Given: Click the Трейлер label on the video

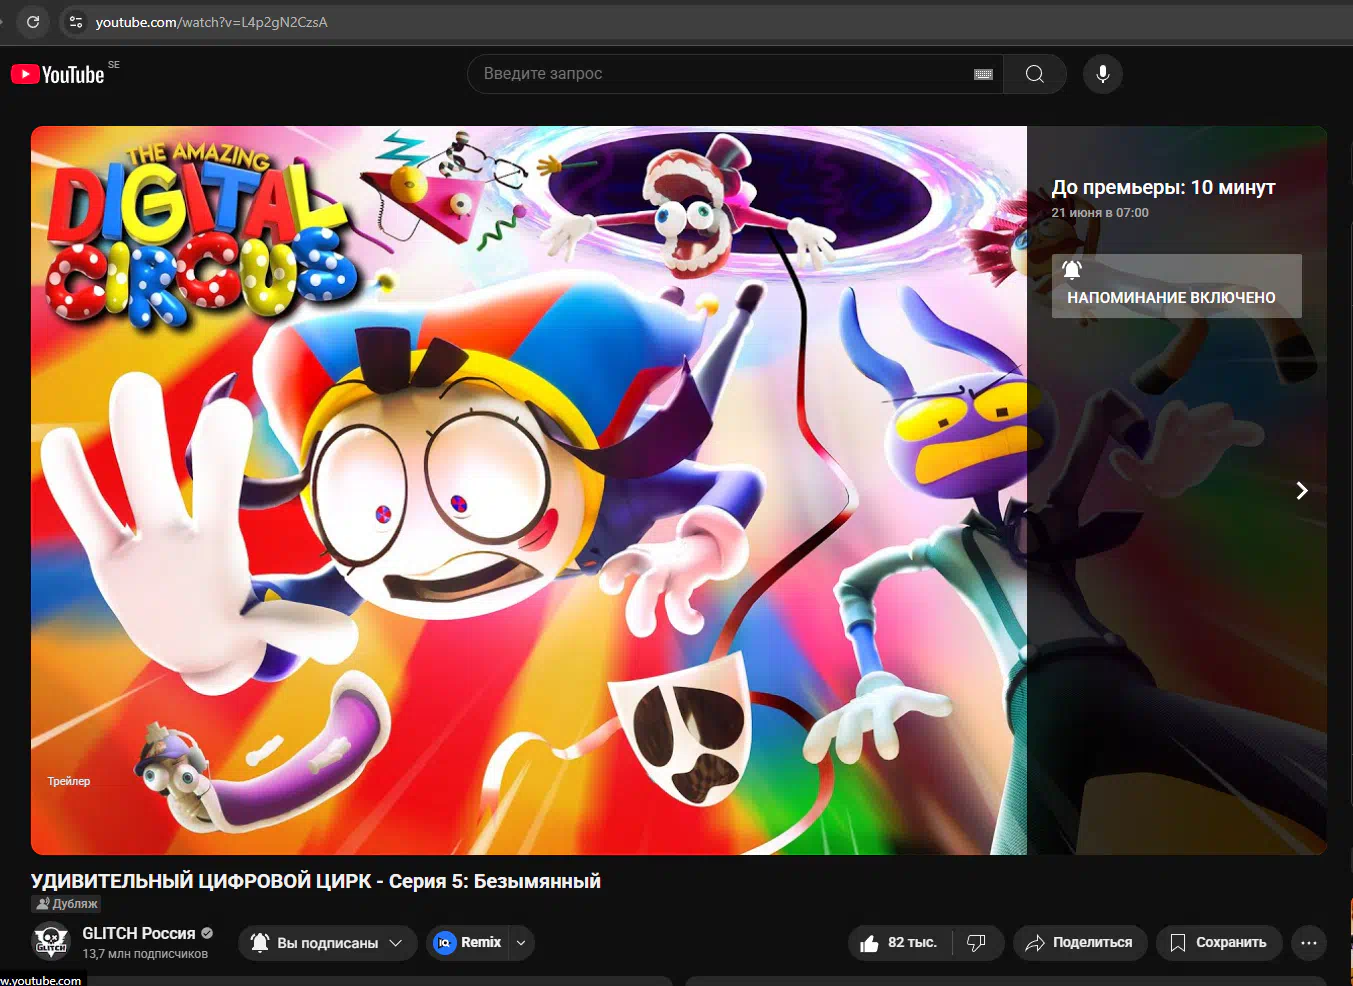Looking at the screenshot, I should pos(69,781).
